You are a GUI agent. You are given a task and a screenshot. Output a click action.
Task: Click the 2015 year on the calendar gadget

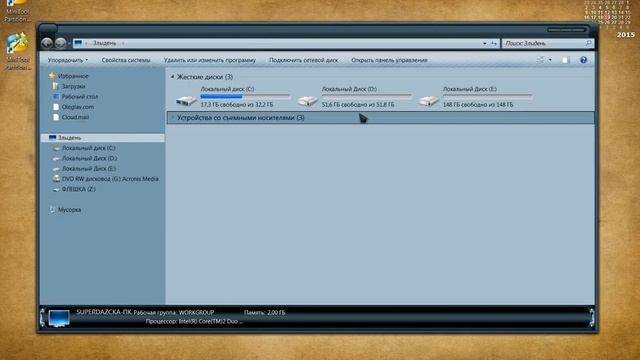pyautogui.click(x=625, y=35)
